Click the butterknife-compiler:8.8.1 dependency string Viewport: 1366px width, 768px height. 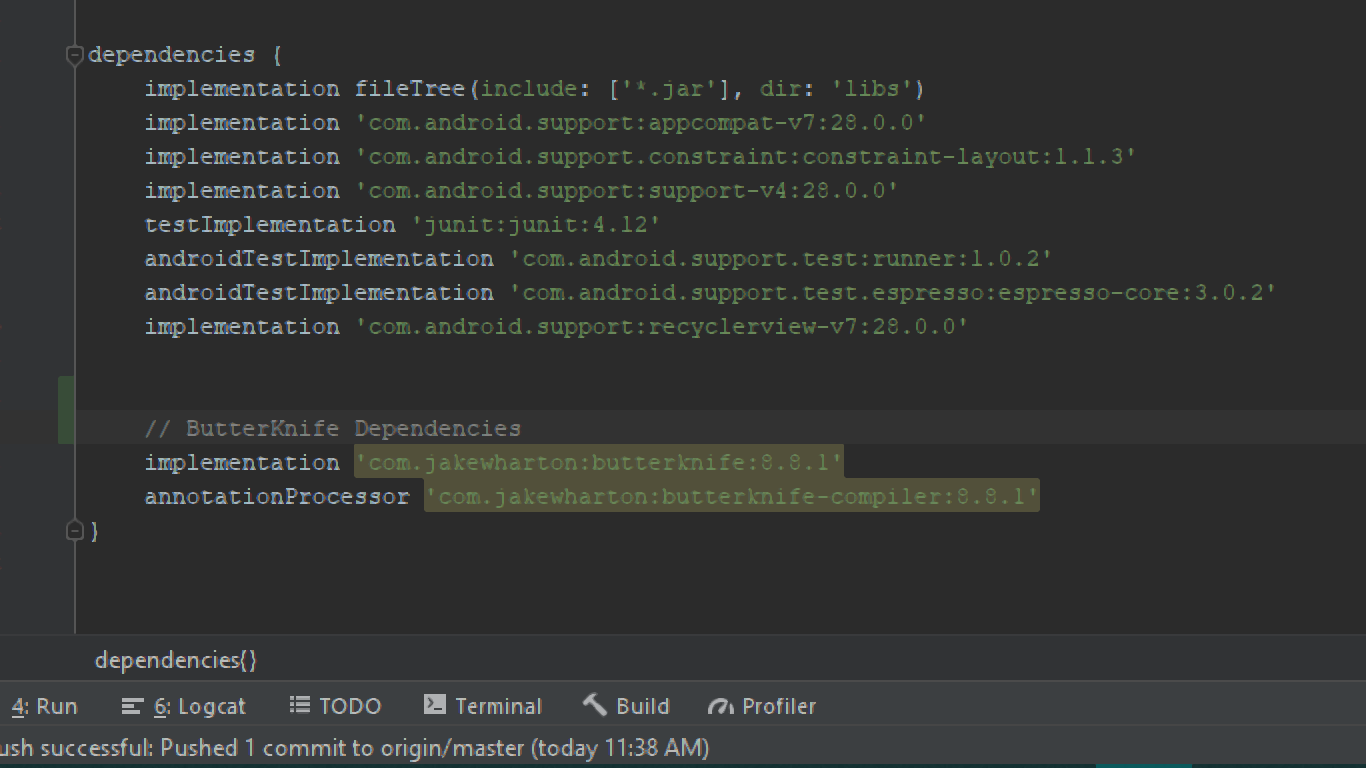pos(732,497)
